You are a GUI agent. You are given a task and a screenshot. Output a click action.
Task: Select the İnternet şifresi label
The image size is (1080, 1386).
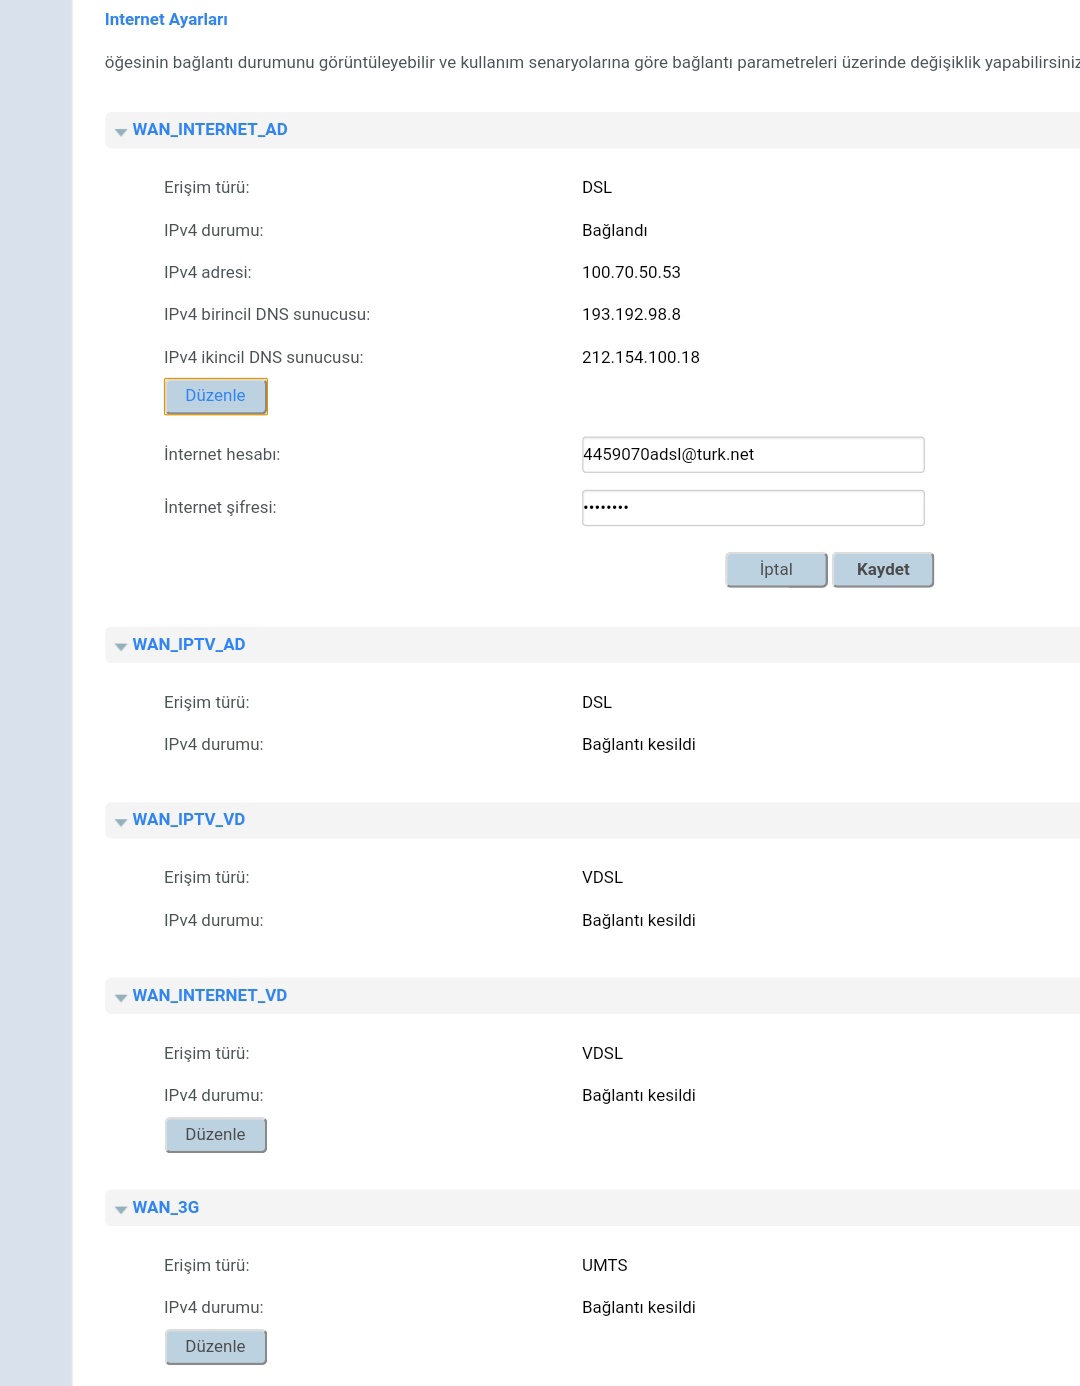coord(220,507)
